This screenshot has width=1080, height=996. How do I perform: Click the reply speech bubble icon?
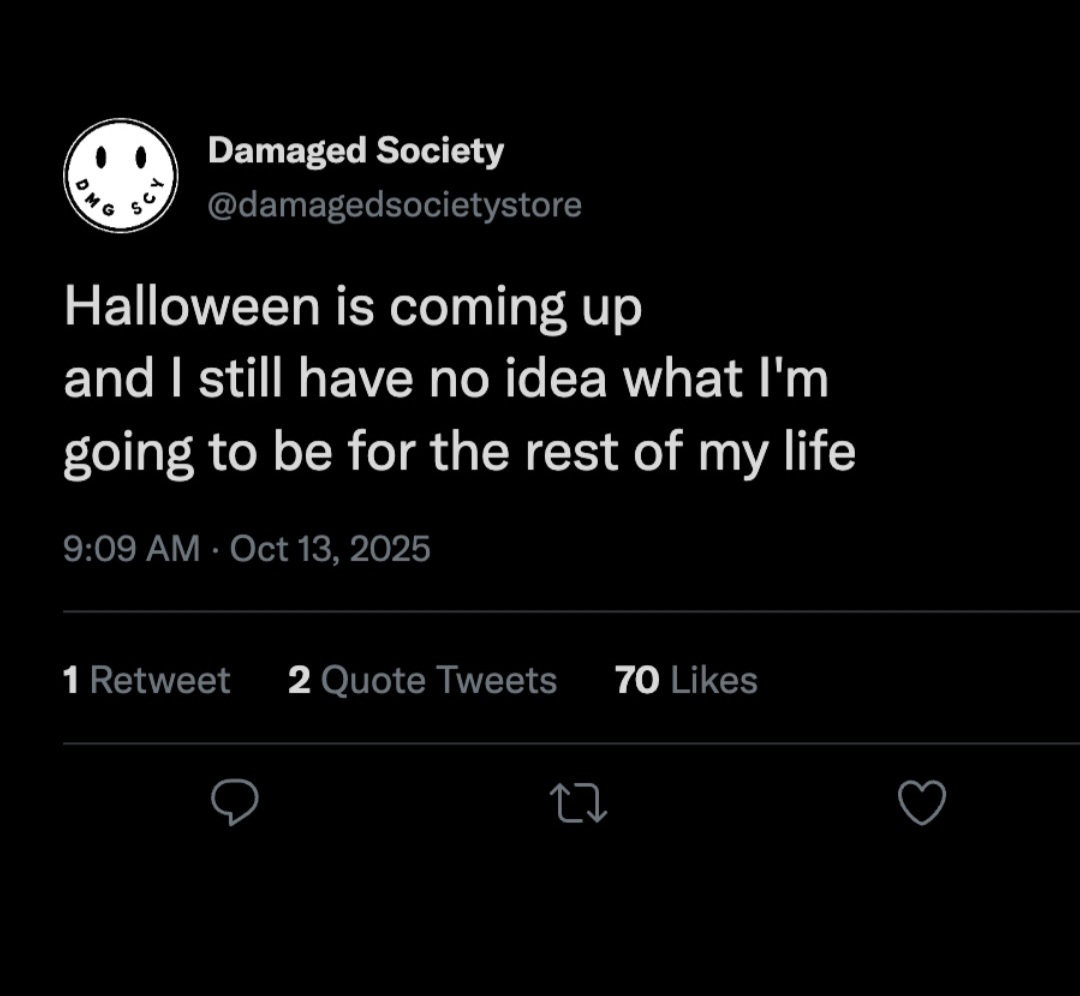tap(235, 803)
